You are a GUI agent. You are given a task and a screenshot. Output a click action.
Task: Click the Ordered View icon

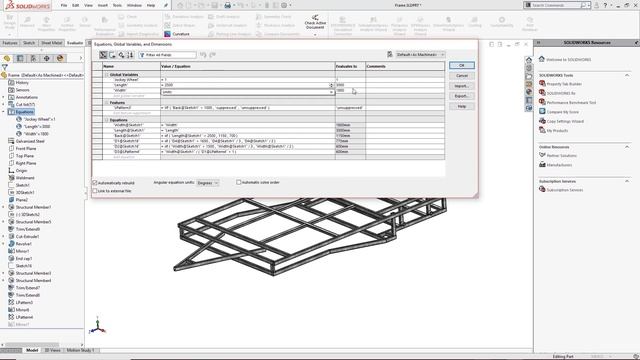tap(130, 55)
